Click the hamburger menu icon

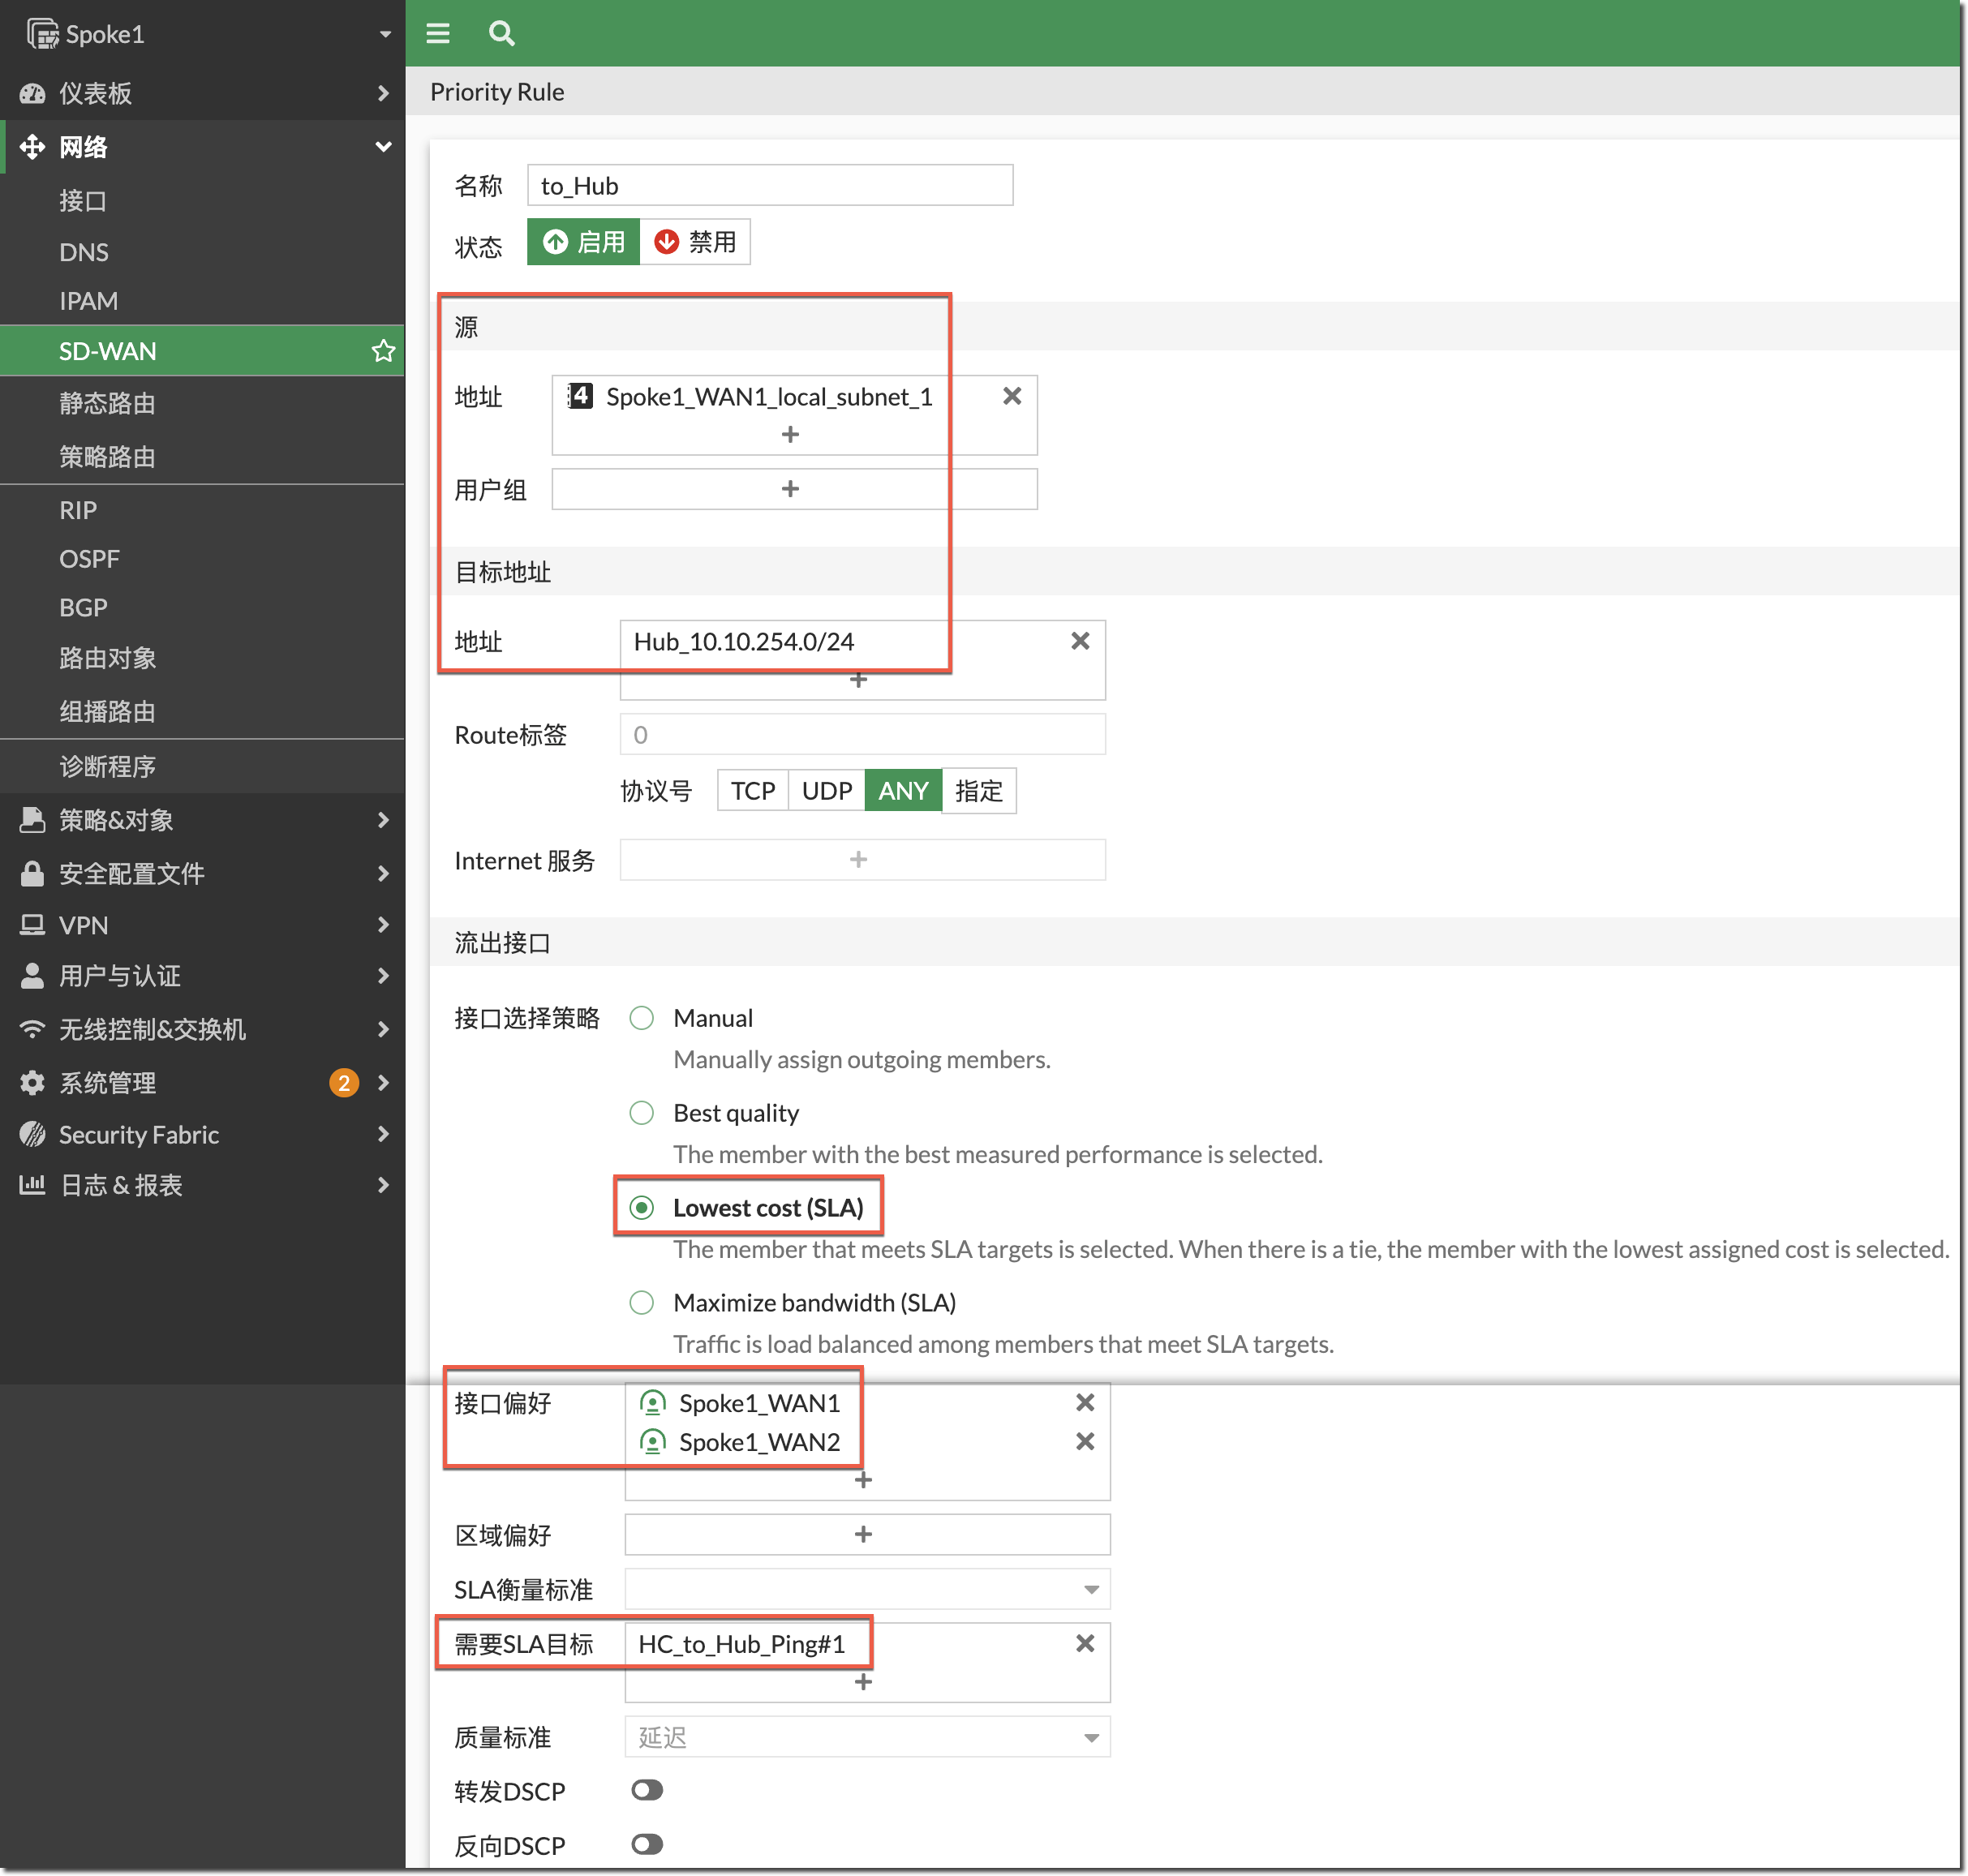pyautogui.click(x=437, y=34)
